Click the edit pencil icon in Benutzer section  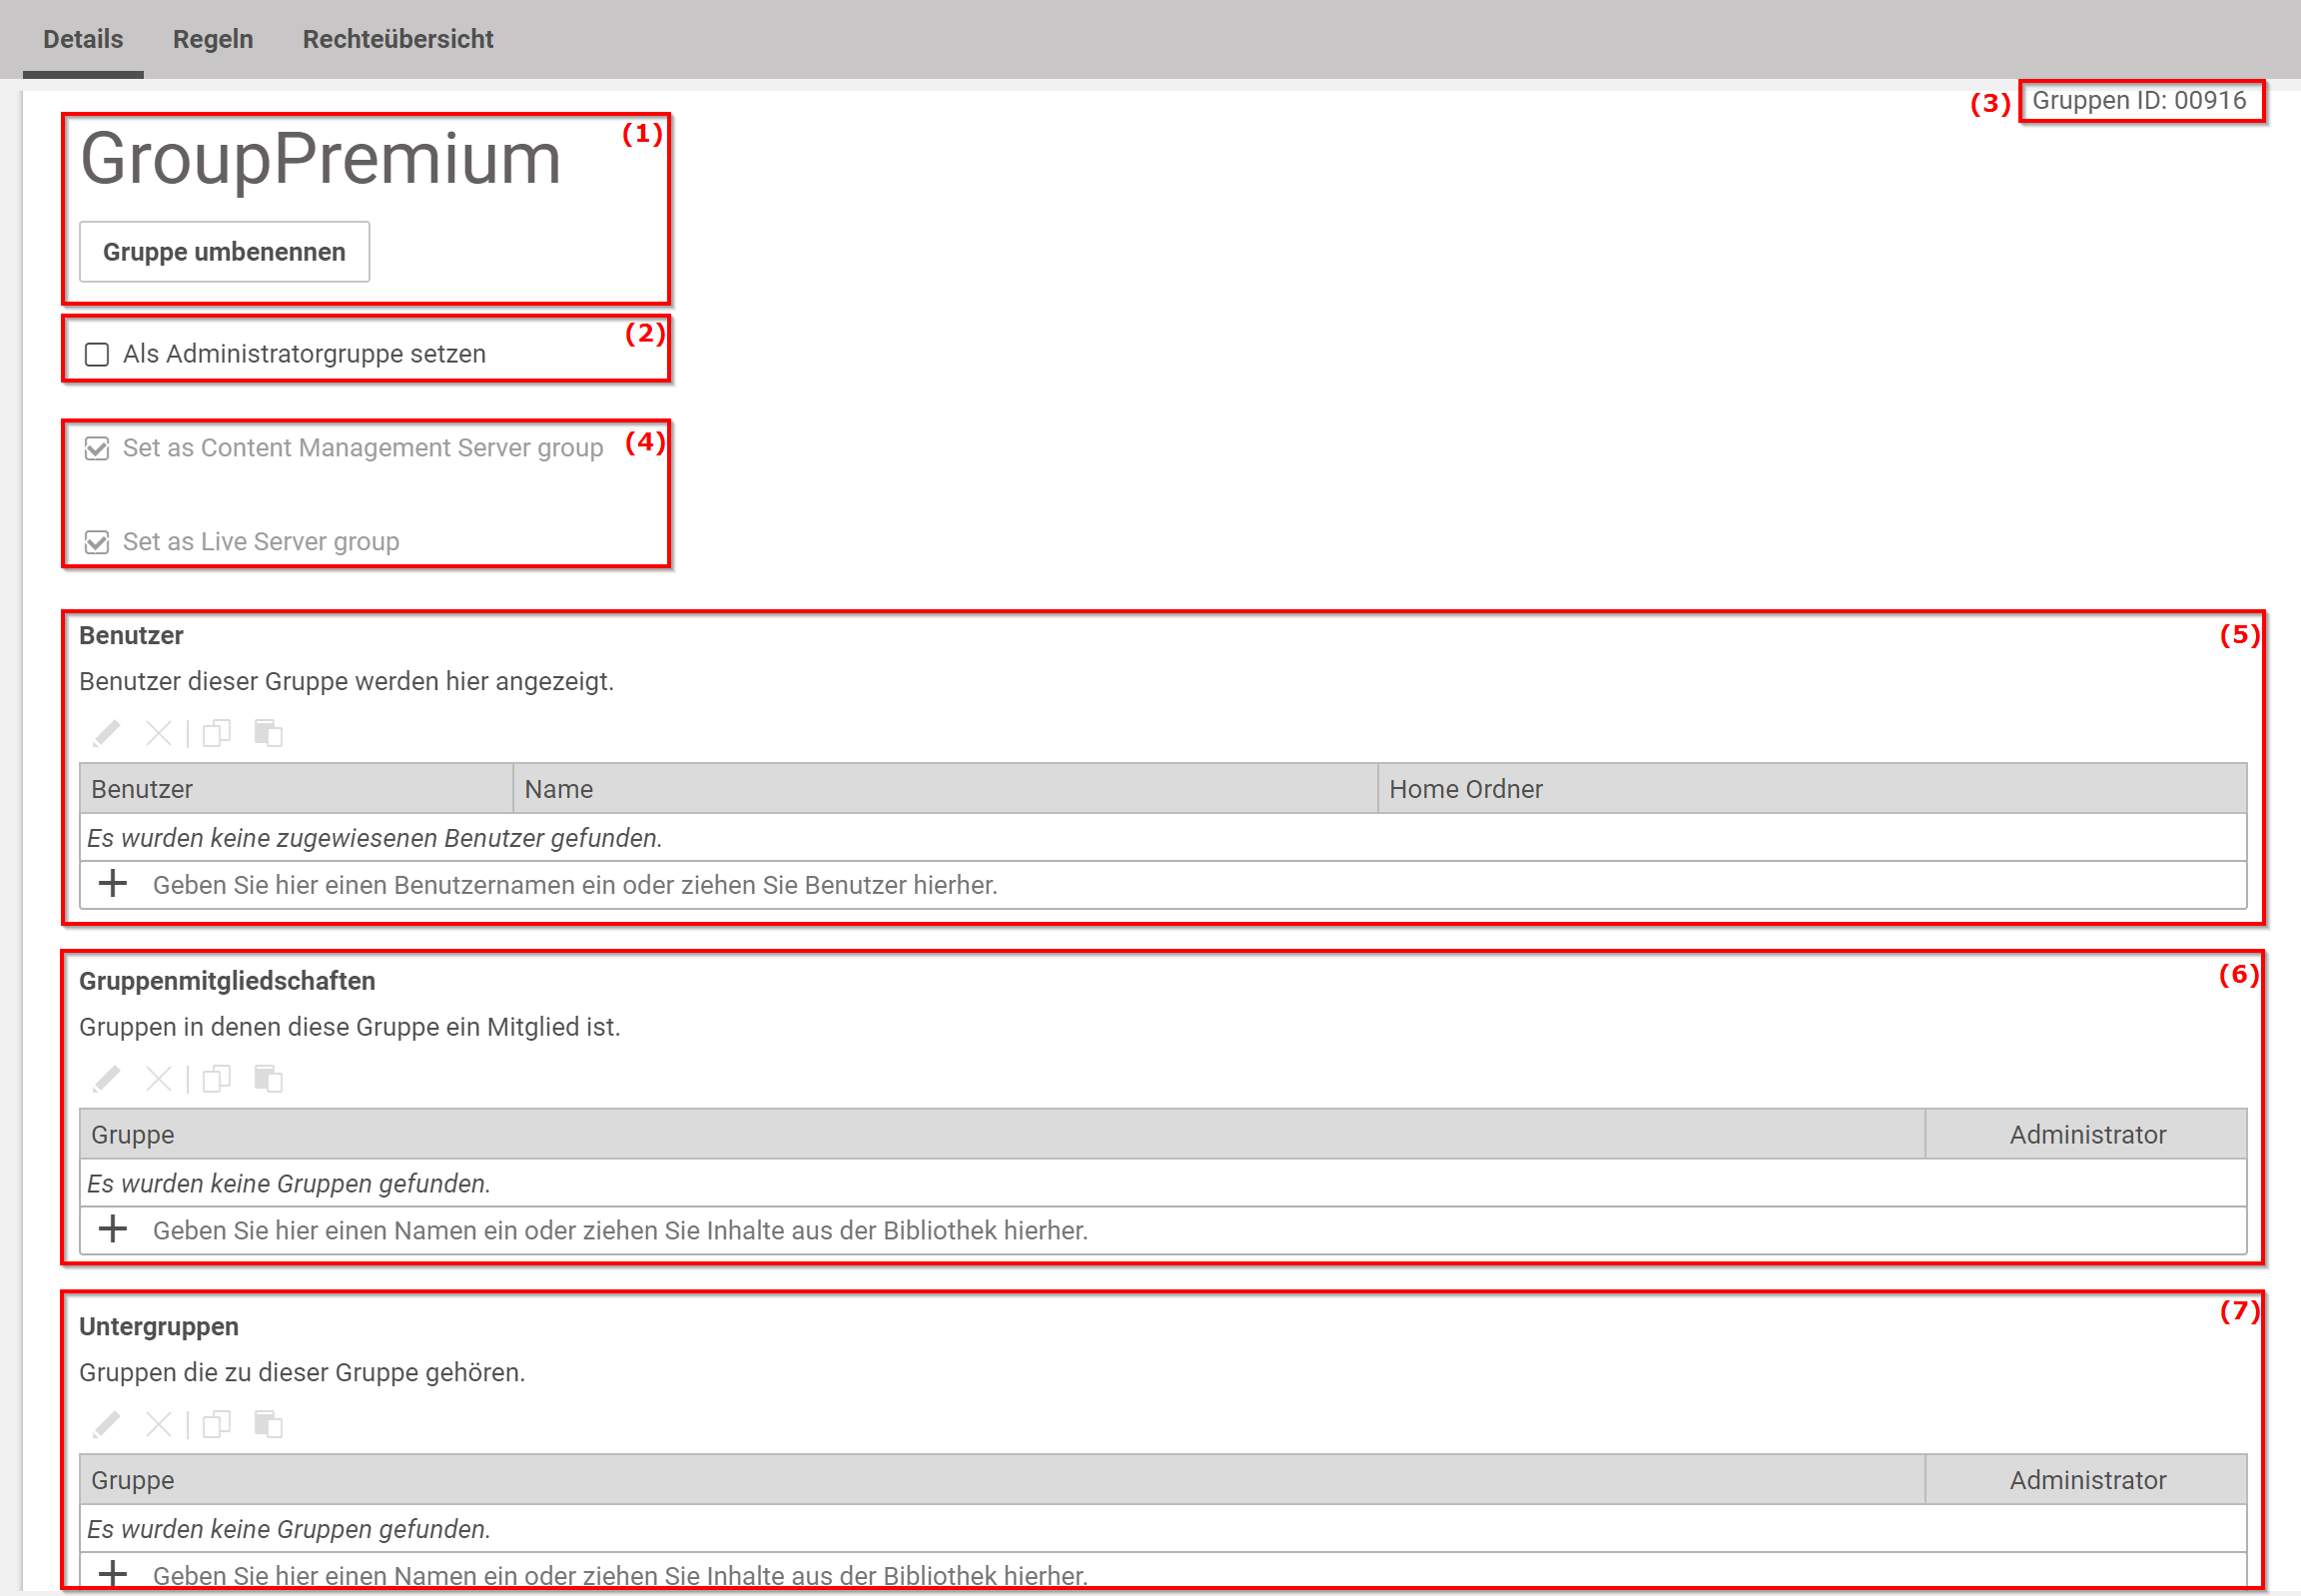[106, 734]
